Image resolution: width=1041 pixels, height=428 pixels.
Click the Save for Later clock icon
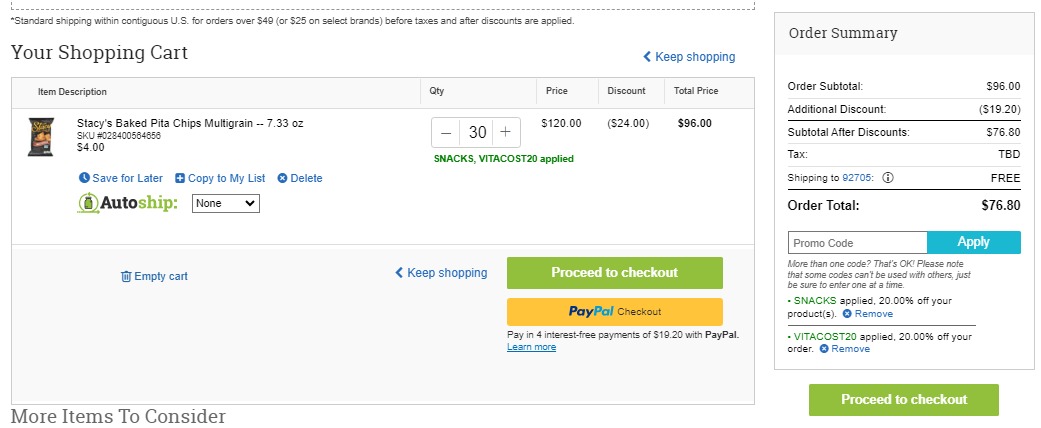[84, 178]
